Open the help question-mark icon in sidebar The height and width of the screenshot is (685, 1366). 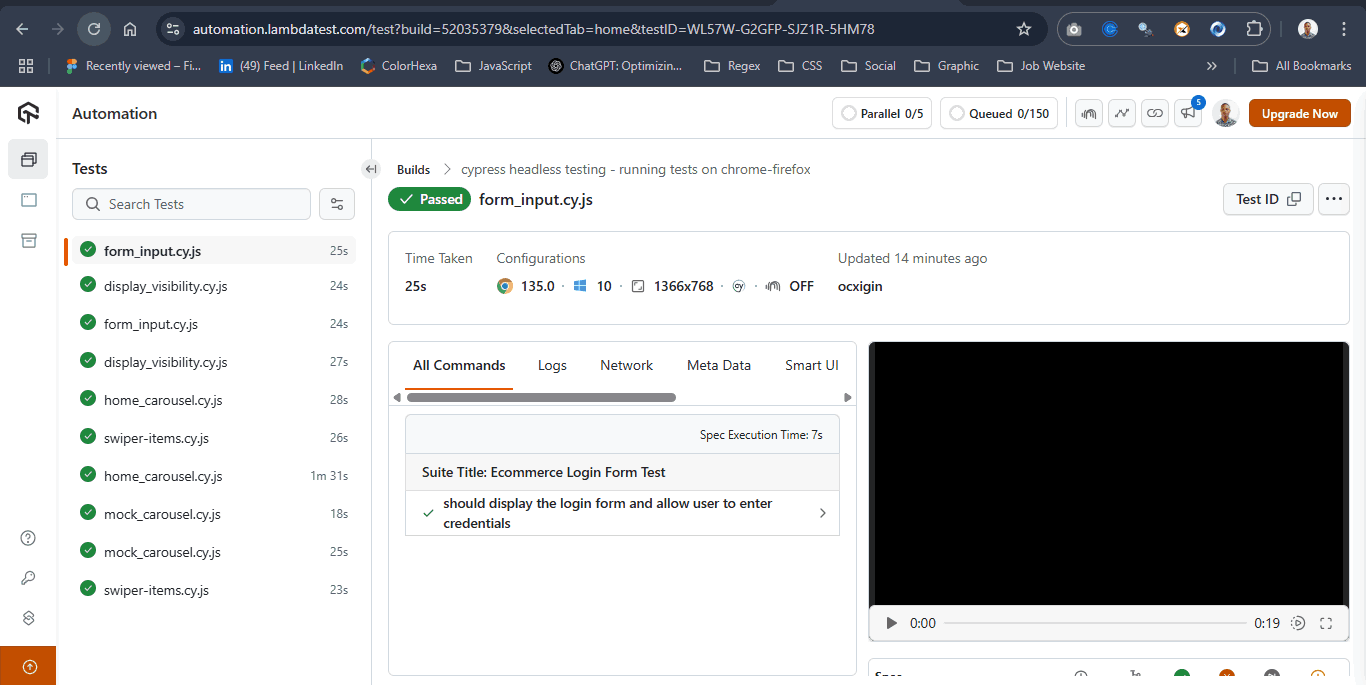(27, 537)
